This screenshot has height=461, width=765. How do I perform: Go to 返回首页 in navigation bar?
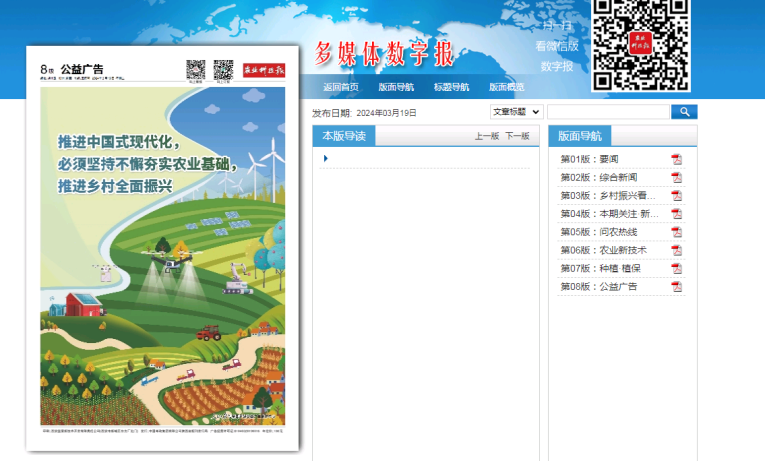(x=341, y=87)
